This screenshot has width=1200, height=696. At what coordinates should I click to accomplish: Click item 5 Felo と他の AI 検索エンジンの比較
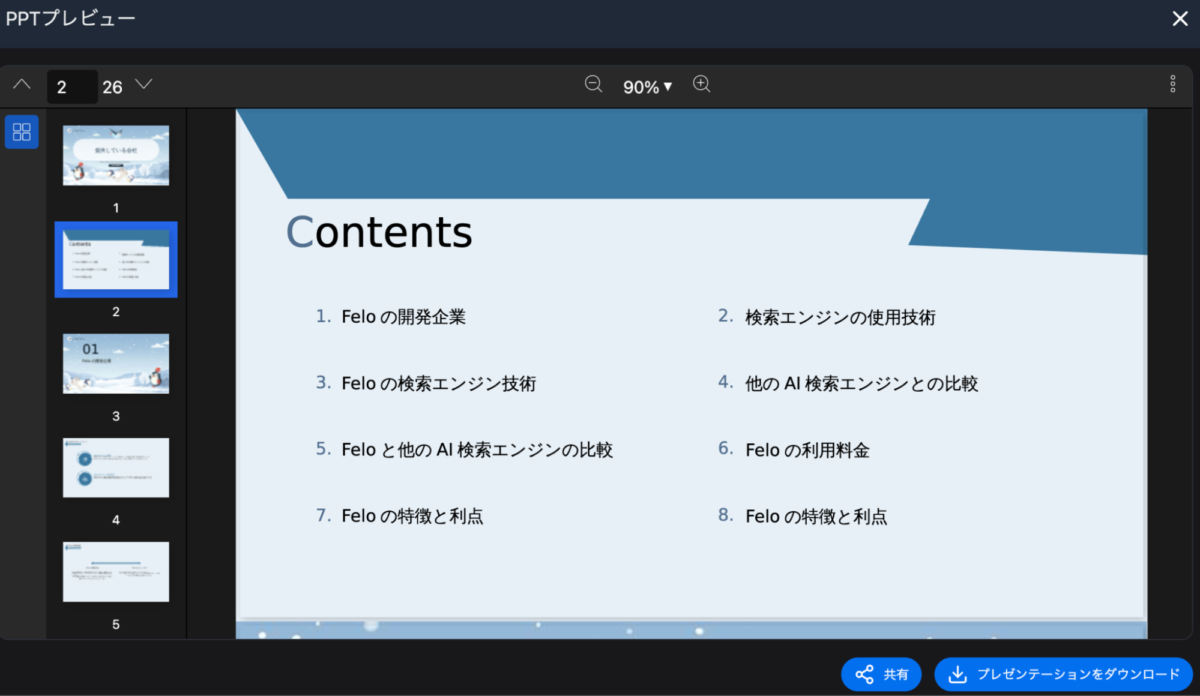point(464,450)
